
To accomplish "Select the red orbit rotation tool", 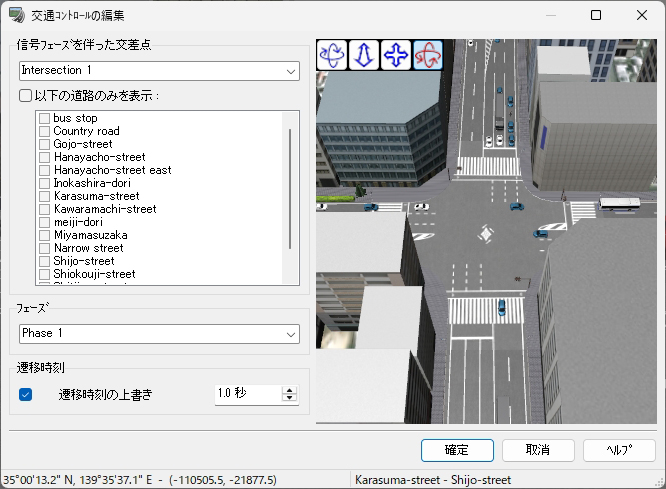I will (428, 56).
